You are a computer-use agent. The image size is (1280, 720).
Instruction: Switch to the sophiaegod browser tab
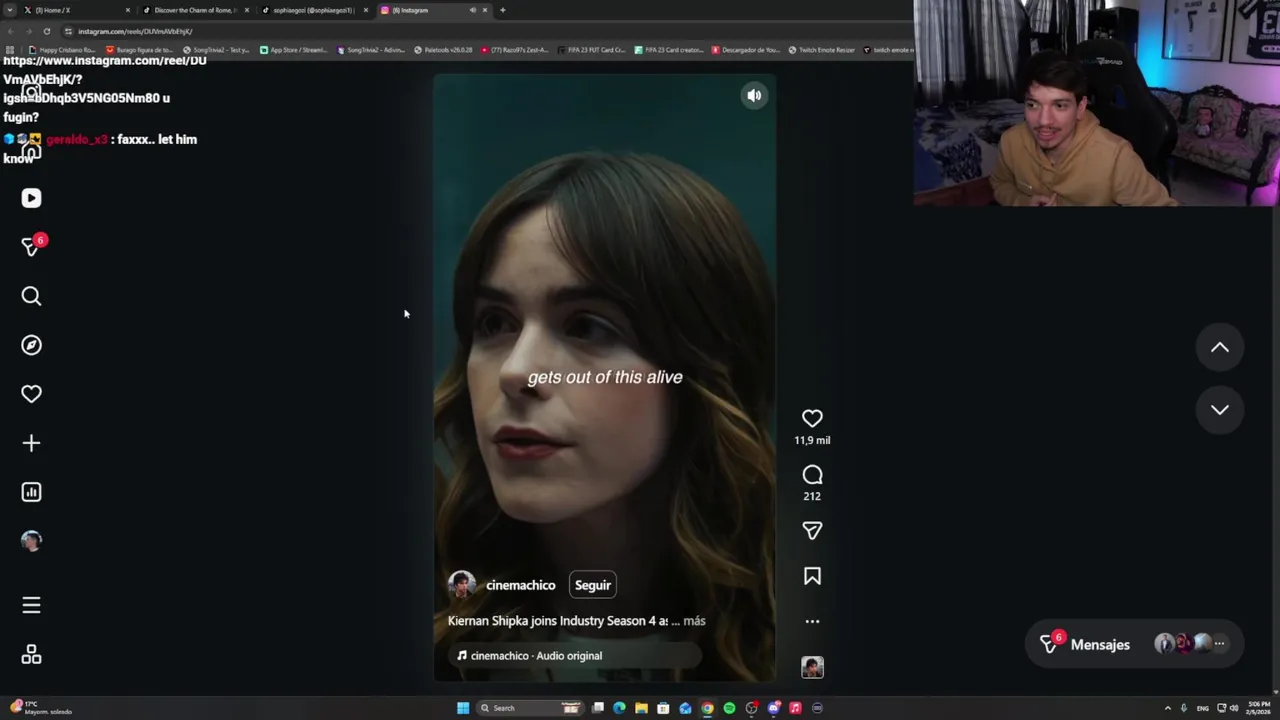click(314, 10)
